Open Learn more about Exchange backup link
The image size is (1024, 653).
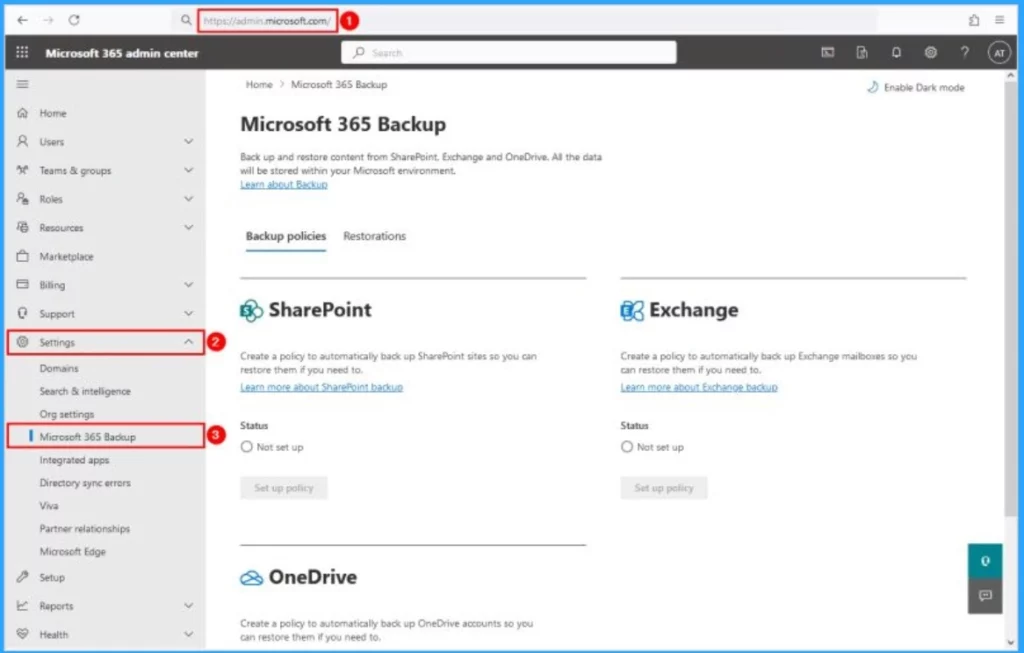tap(699, 387)
